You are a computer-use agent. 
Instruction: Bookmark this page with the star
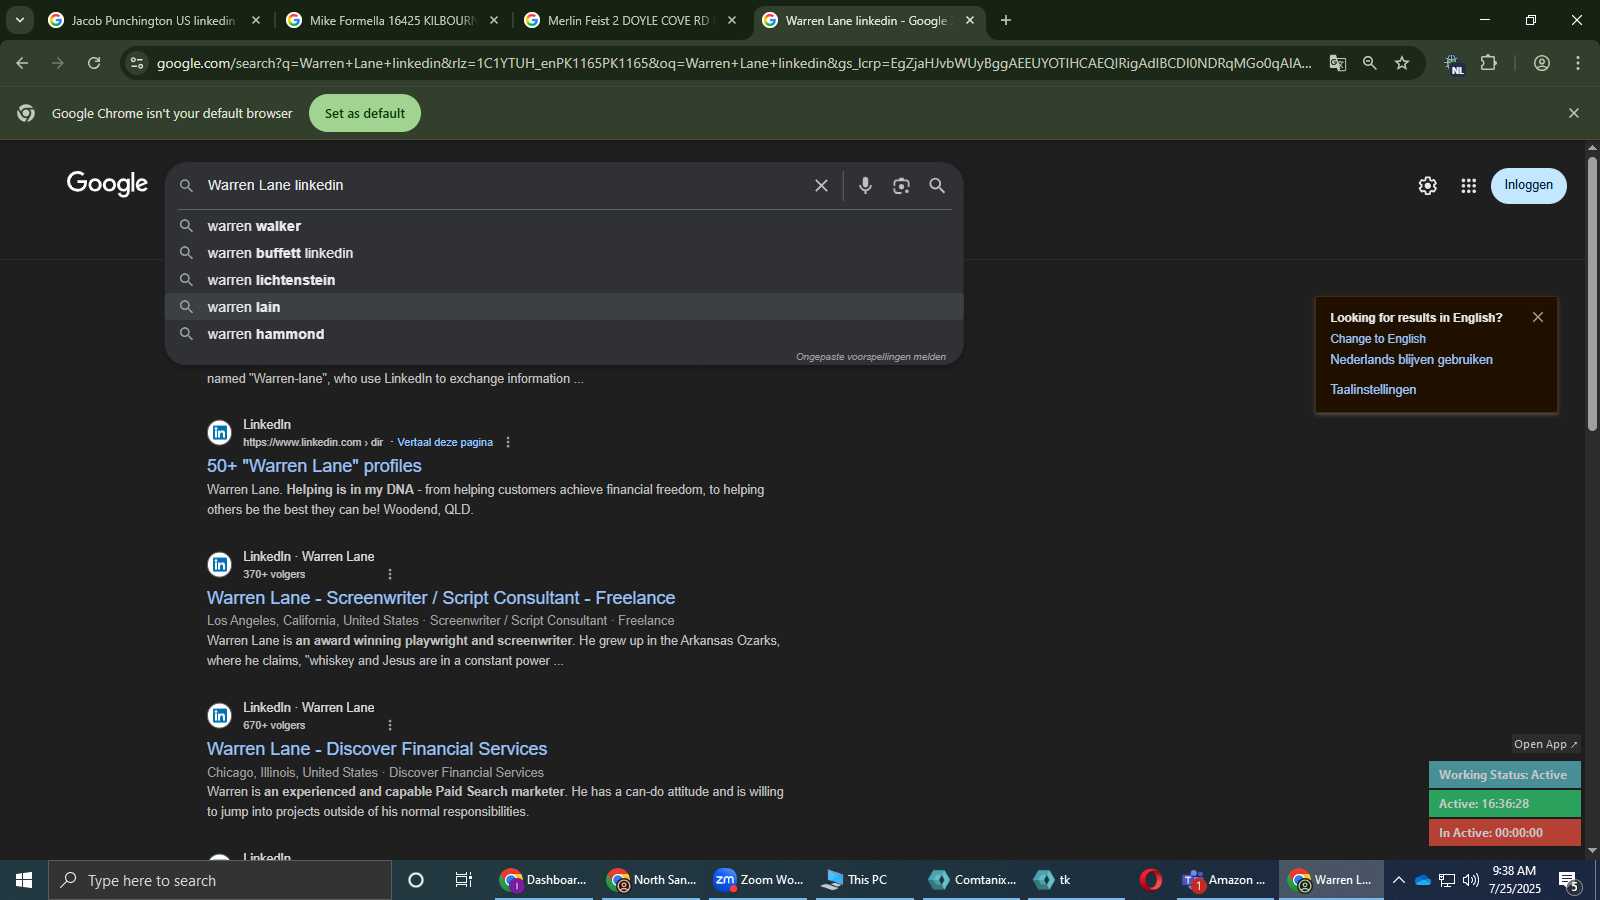[x=1402, y=63]
